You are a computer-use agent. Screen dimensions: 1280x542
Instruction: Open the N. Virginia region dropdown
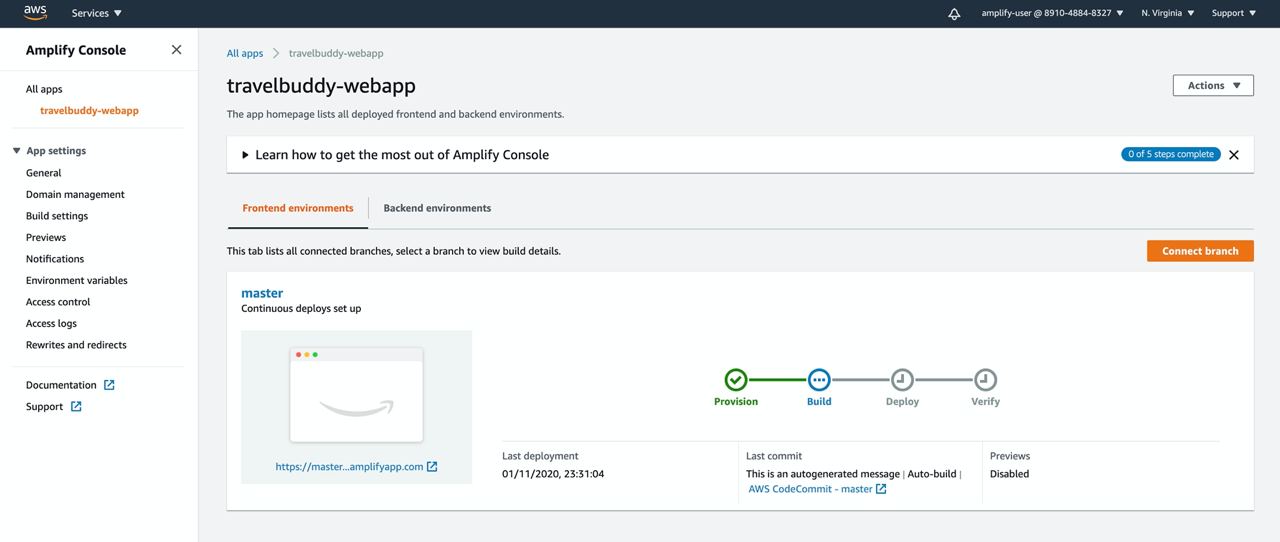coord(1167,14)
